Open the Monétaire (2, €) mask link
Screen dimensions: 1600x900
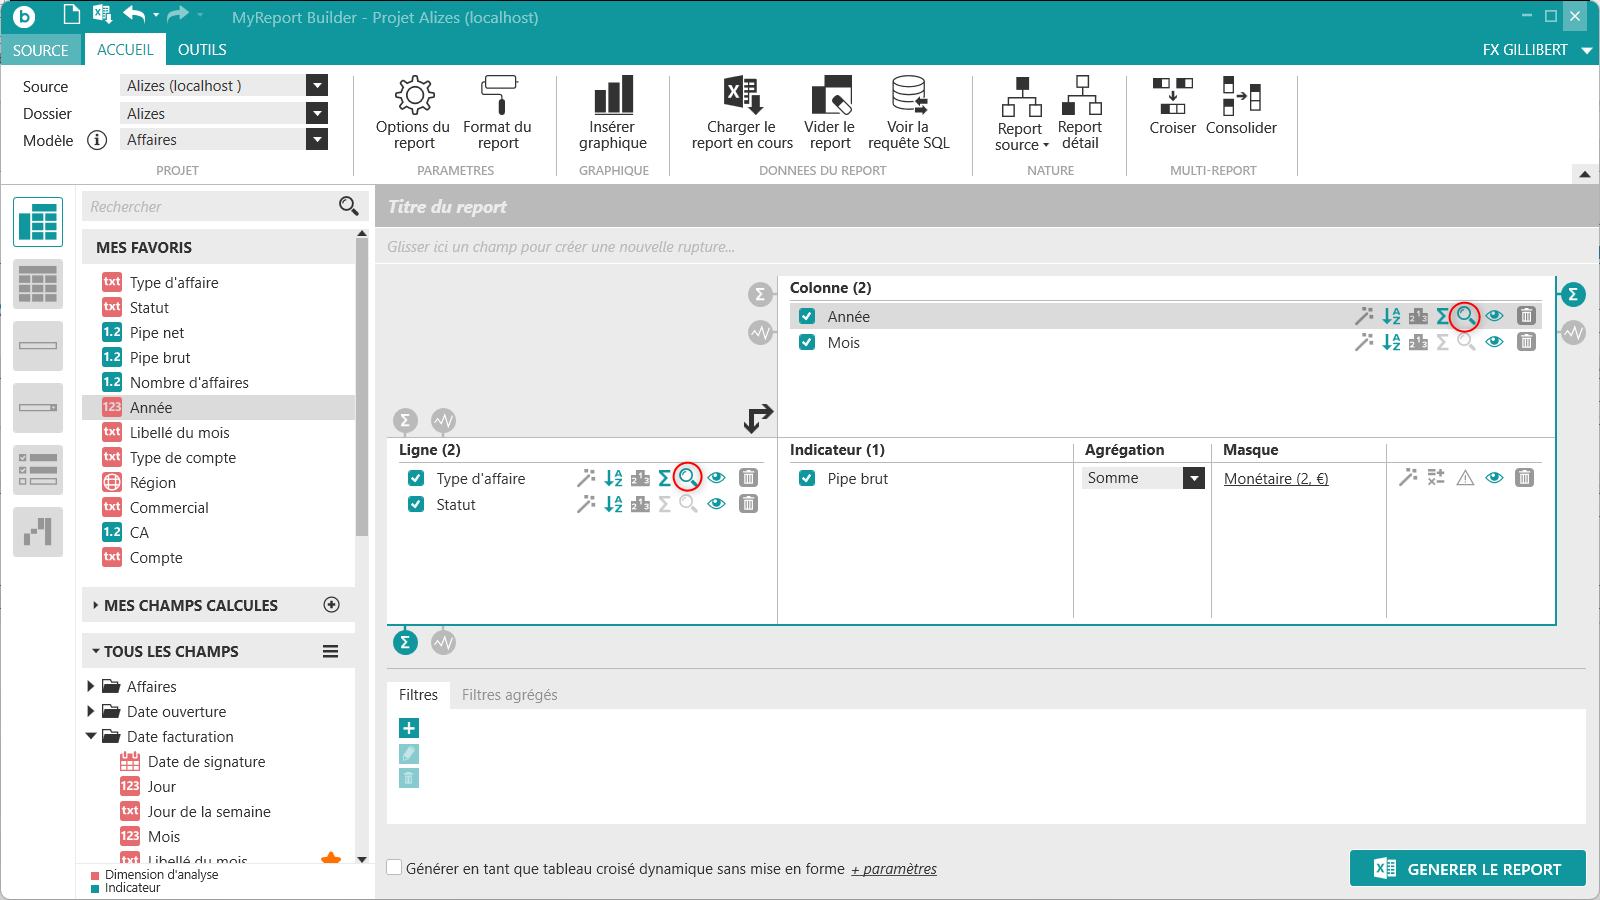point(1276,479)
